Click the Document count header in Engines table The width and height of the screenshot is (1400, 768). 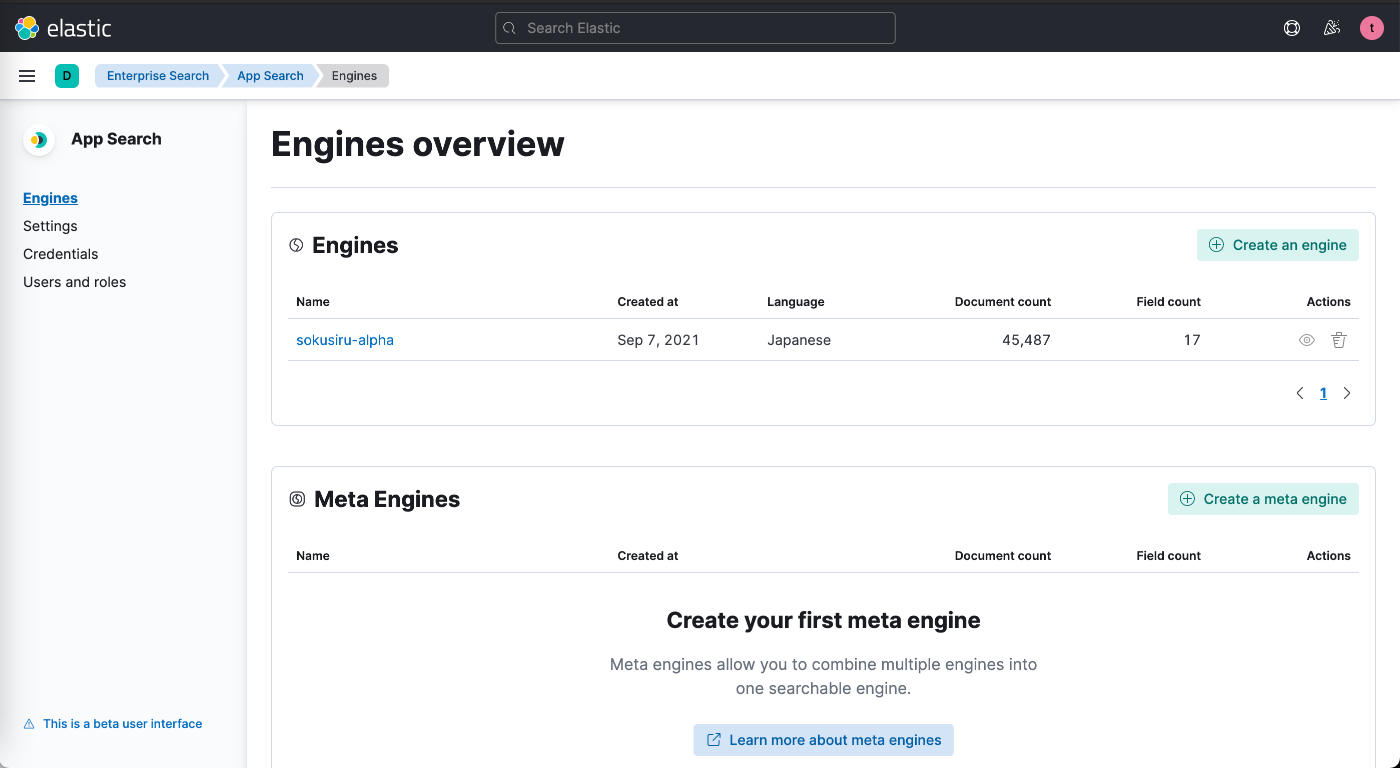[1003, 302]
